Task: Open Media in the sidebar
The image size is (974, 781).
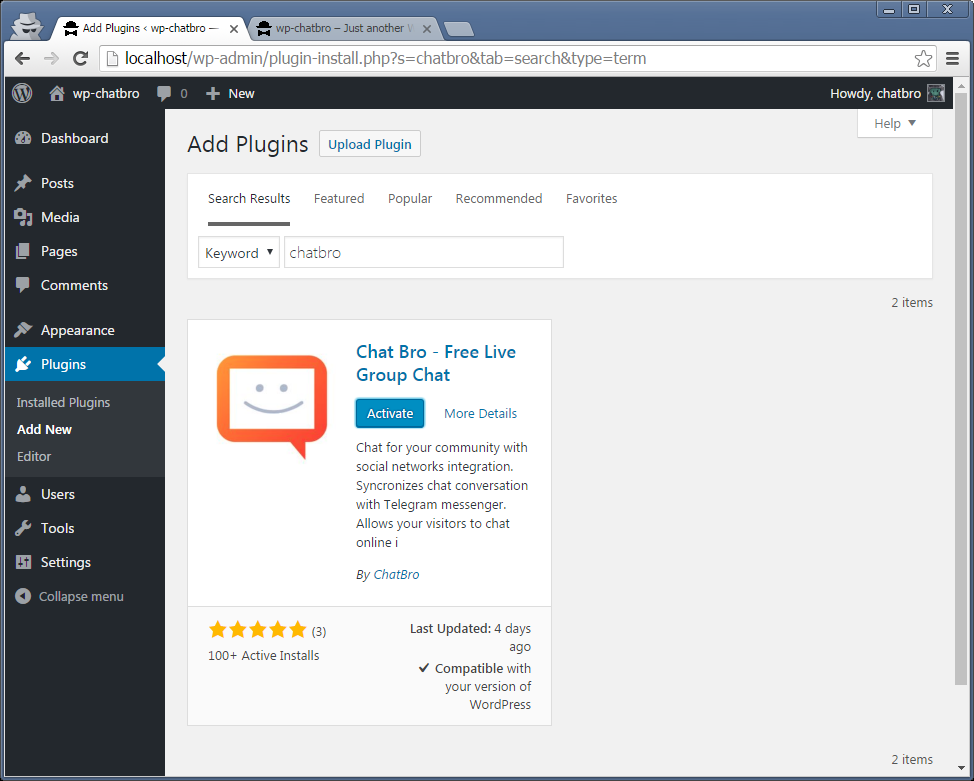Action: pyautogui.click(x=60, y=217)
